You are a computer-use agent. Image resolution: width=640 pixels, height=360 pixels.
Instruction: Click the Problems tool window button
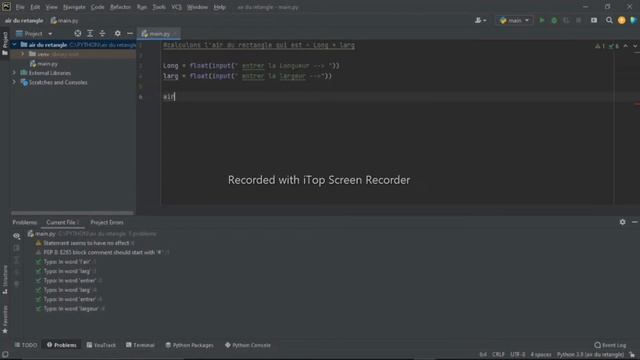tap(62, 345)
